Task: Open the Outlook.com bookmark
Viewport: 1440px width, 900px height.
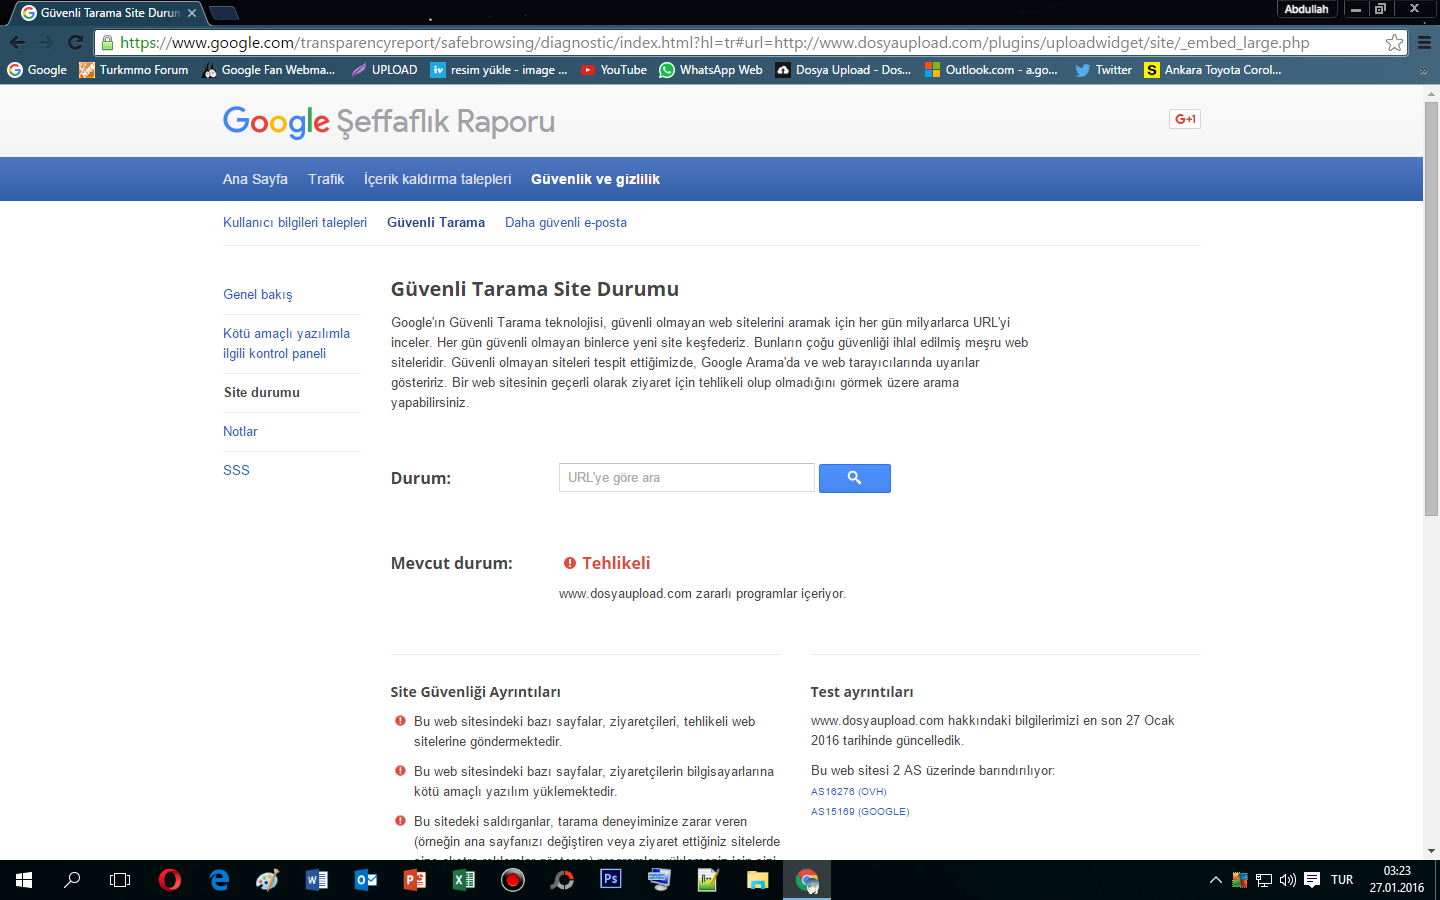Action: coord(991,70)
